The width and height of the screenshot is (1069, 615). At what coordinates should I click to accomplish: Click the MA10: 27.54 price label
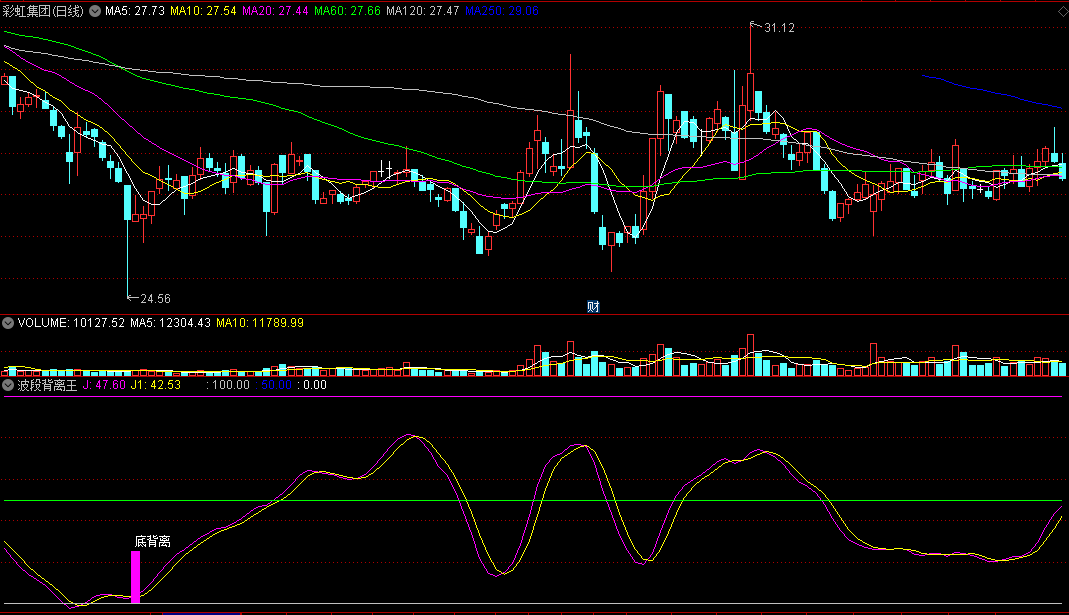click(203, 11)
